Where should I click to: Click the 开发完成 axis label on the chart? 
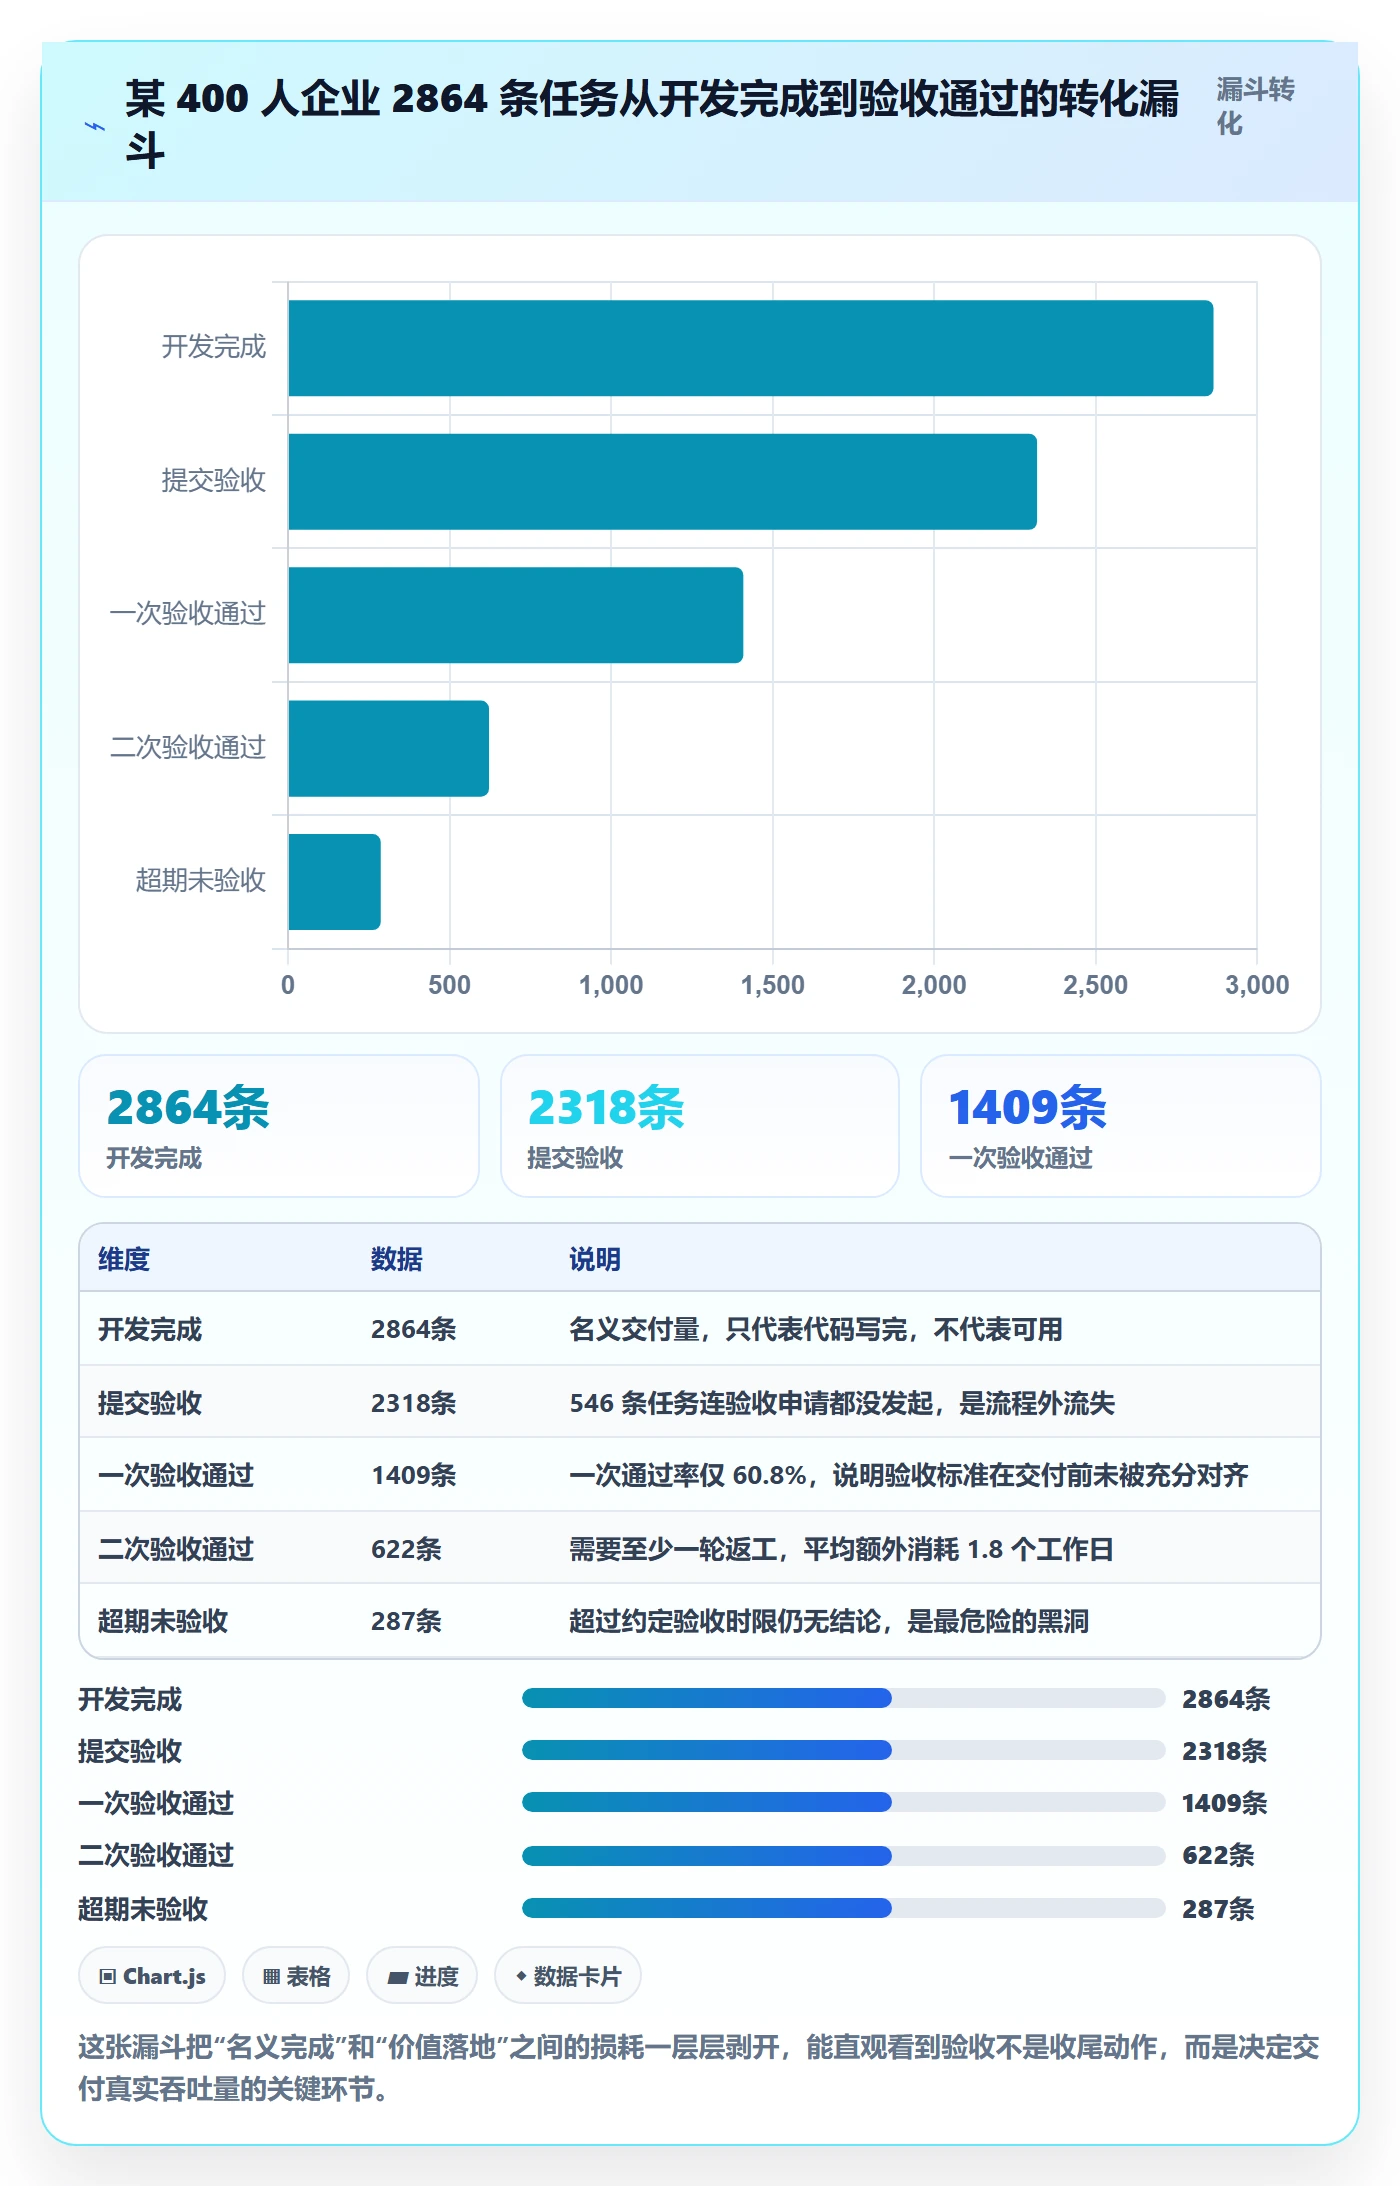214,347
